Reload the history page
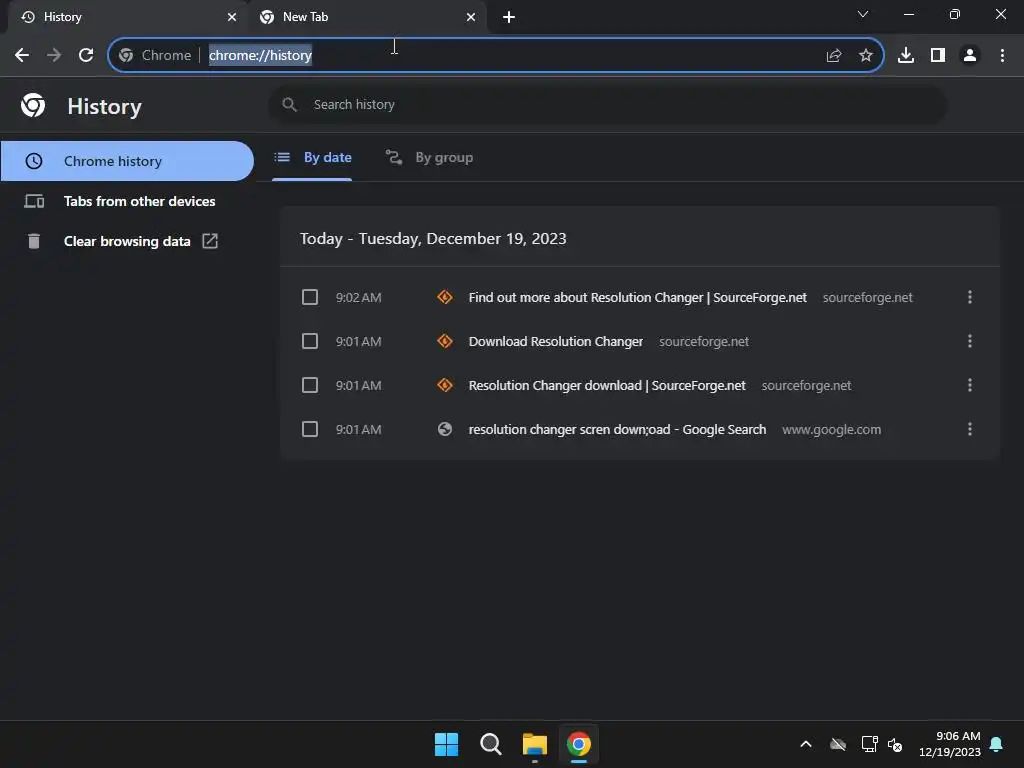This screenshot has width=1024, height=768. tap(86, 55)
